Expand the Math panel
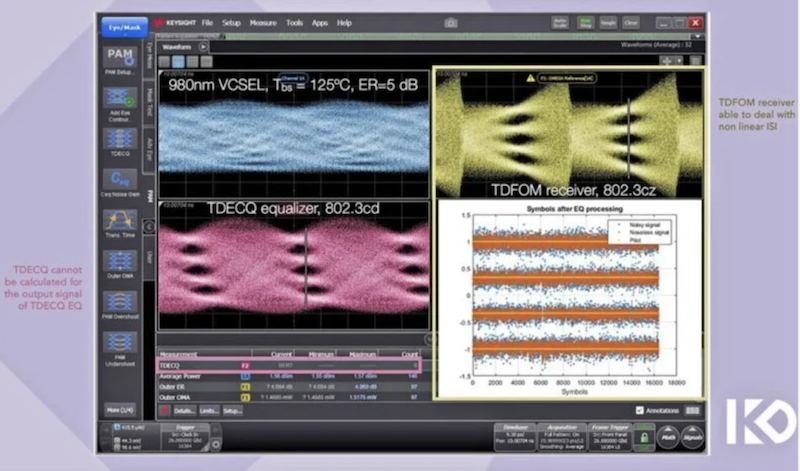 [x=668, y=437]
